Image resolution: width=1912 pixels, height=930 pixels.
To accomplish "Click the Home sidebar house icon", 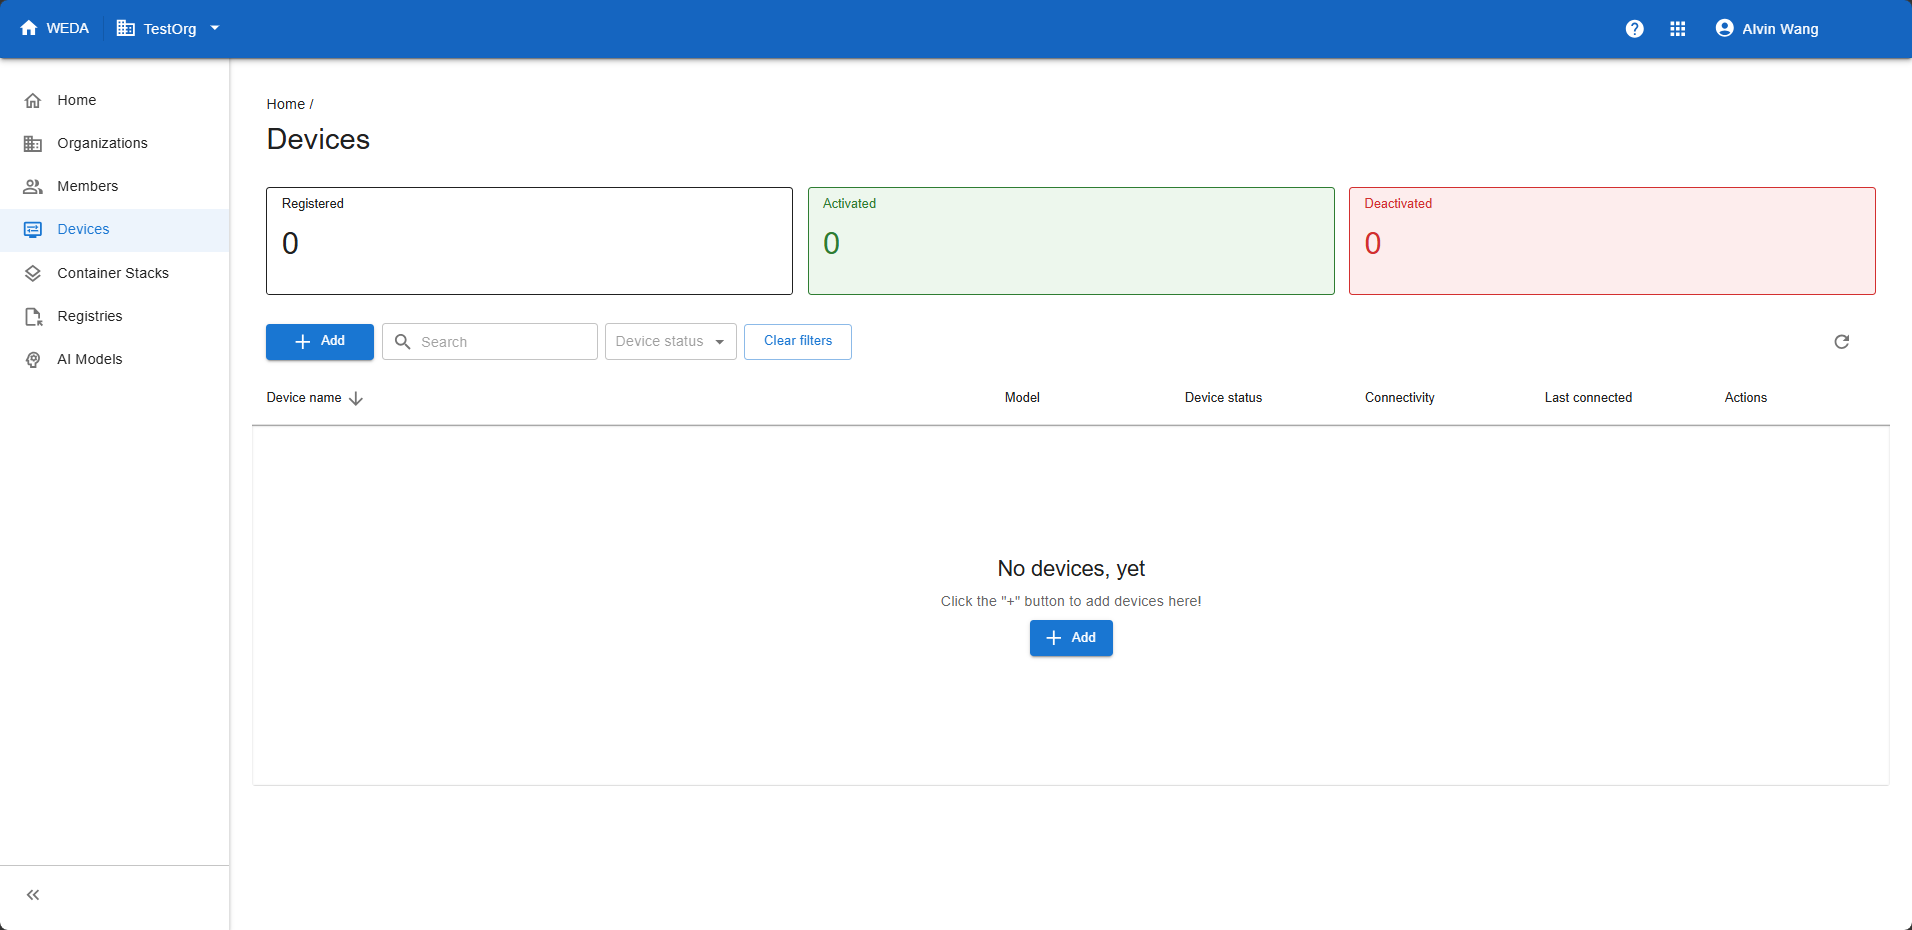I will (x=33, y=100).
